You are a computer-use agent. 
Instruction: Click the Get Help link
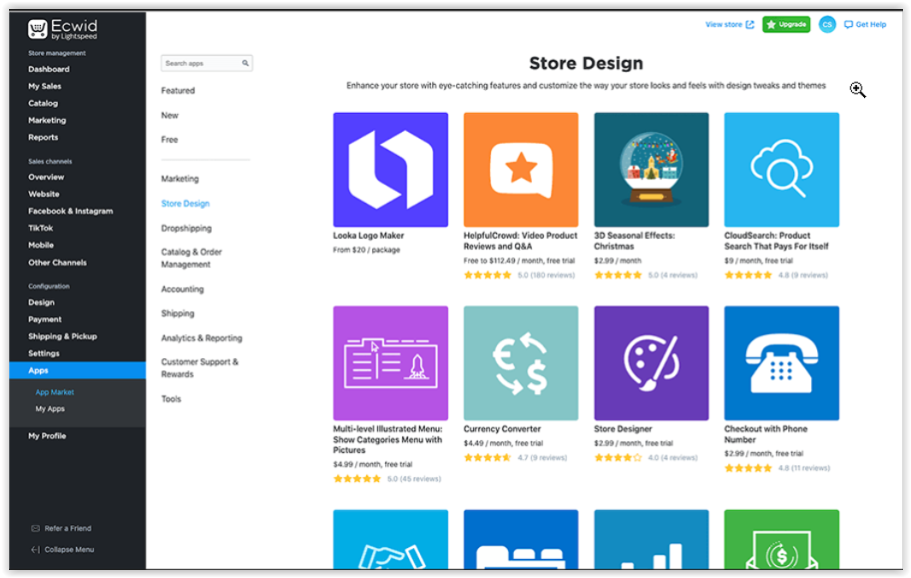865,24
